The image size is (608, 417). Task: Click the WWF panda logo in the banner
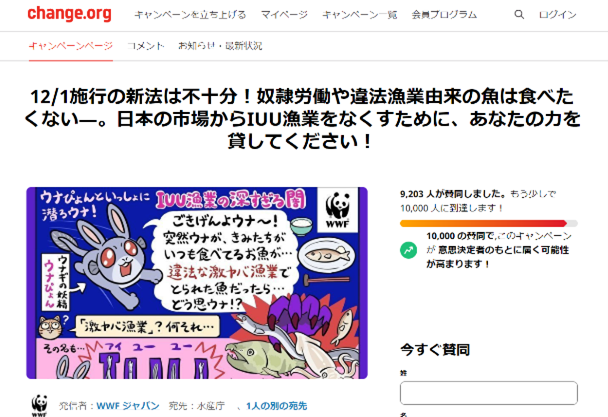(337, 210)
